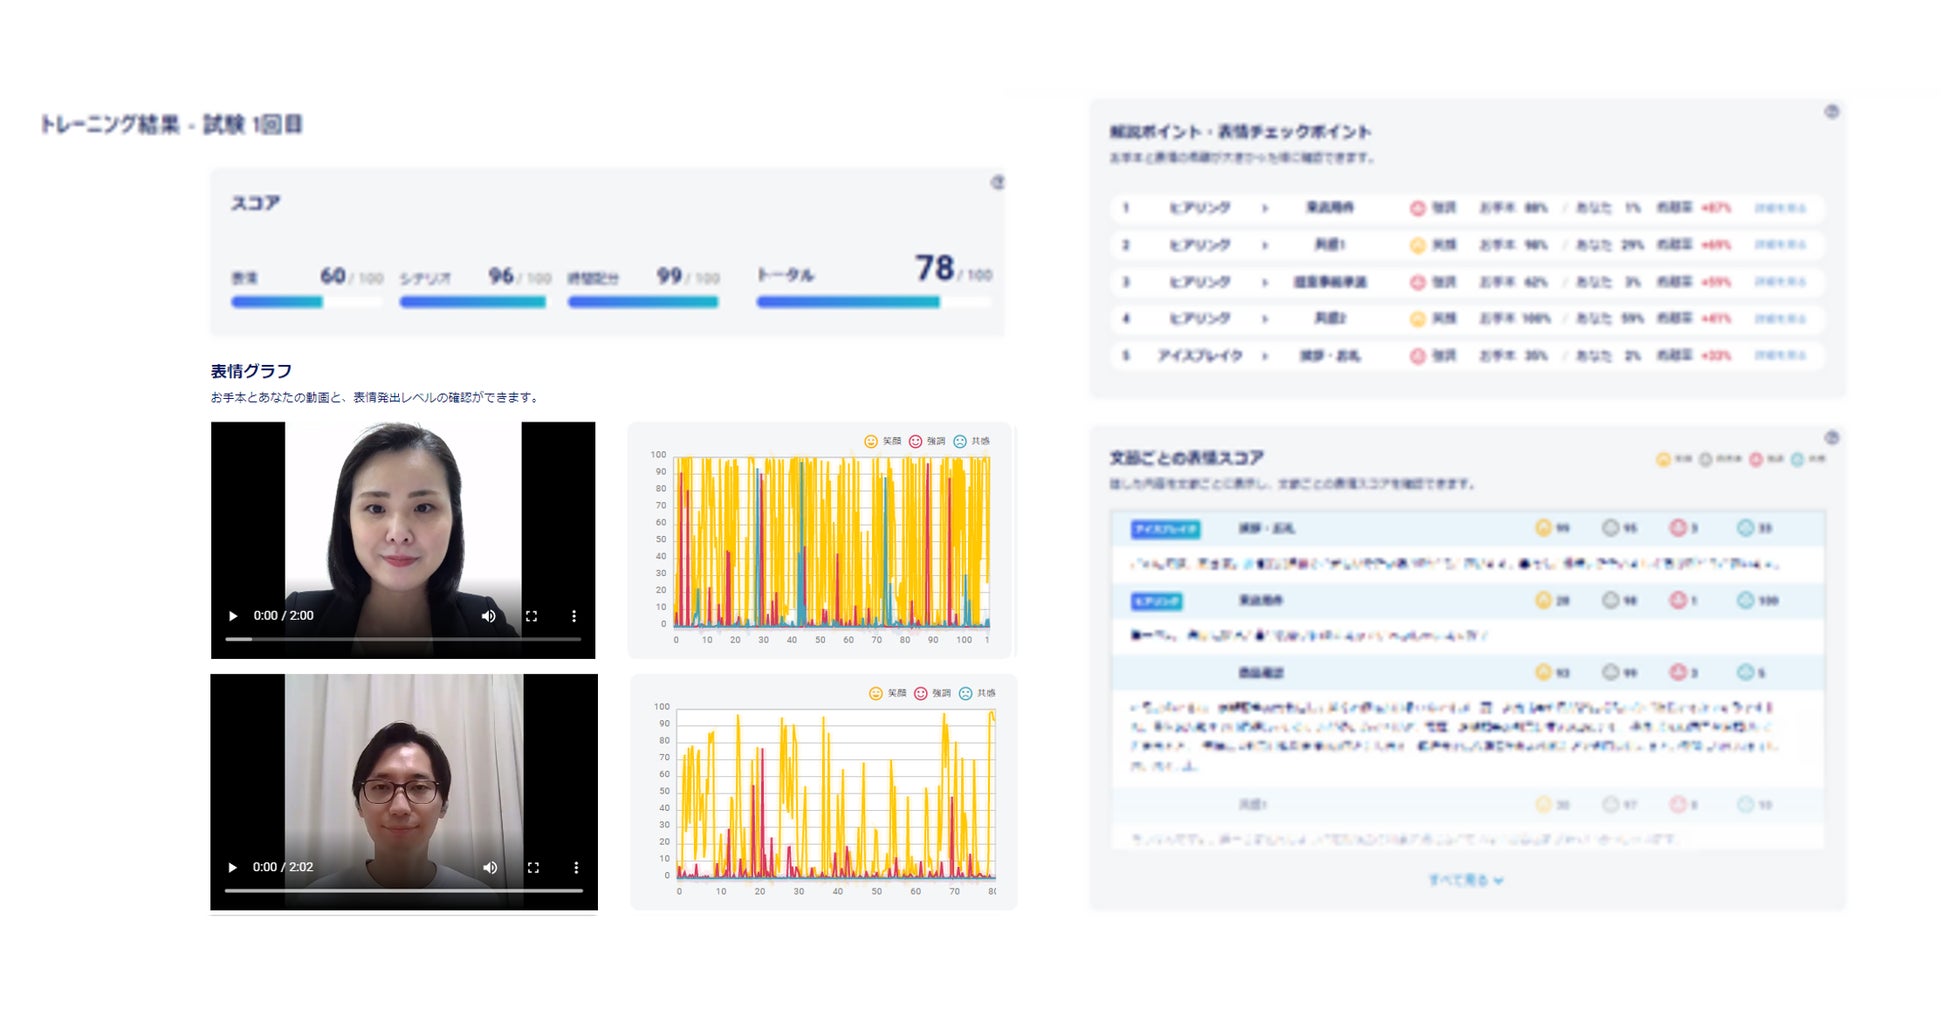Click the red emotion icon in checkpoint row 5
Screen dimensions: 1950x1023
coord(1417,356)
